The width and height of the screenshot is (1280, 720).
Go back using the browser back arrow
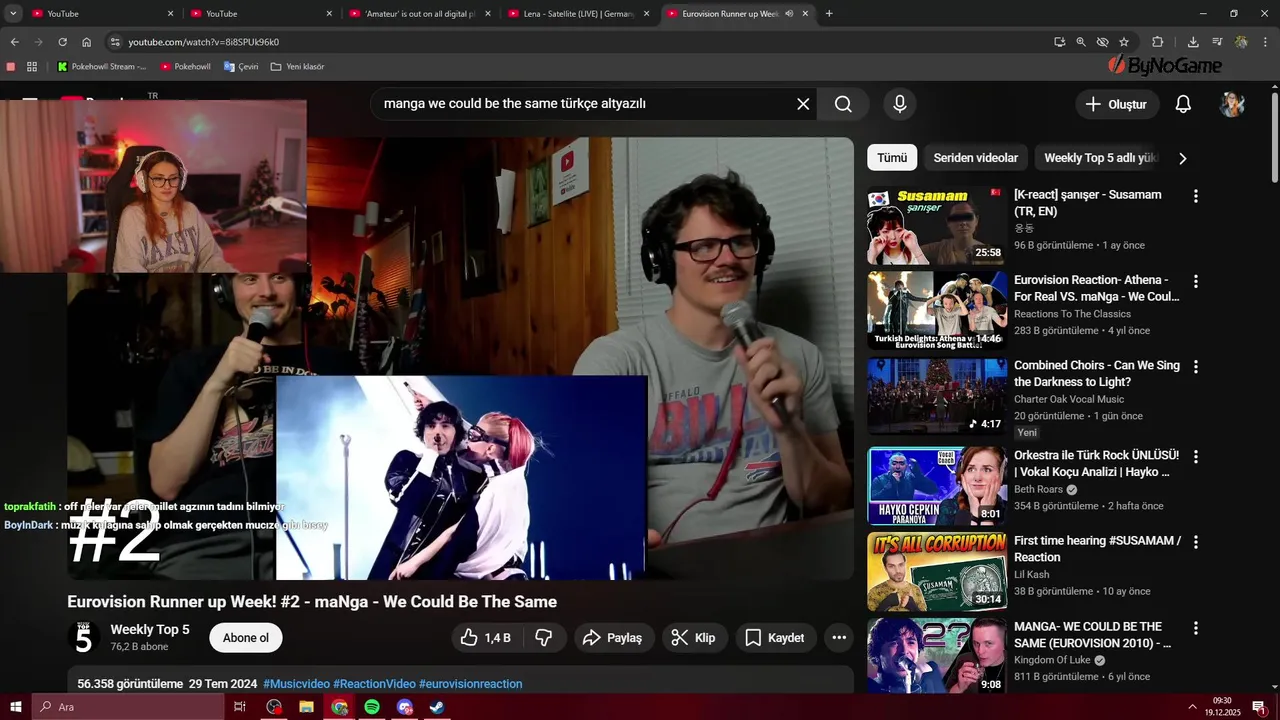[x=14, y=42]
